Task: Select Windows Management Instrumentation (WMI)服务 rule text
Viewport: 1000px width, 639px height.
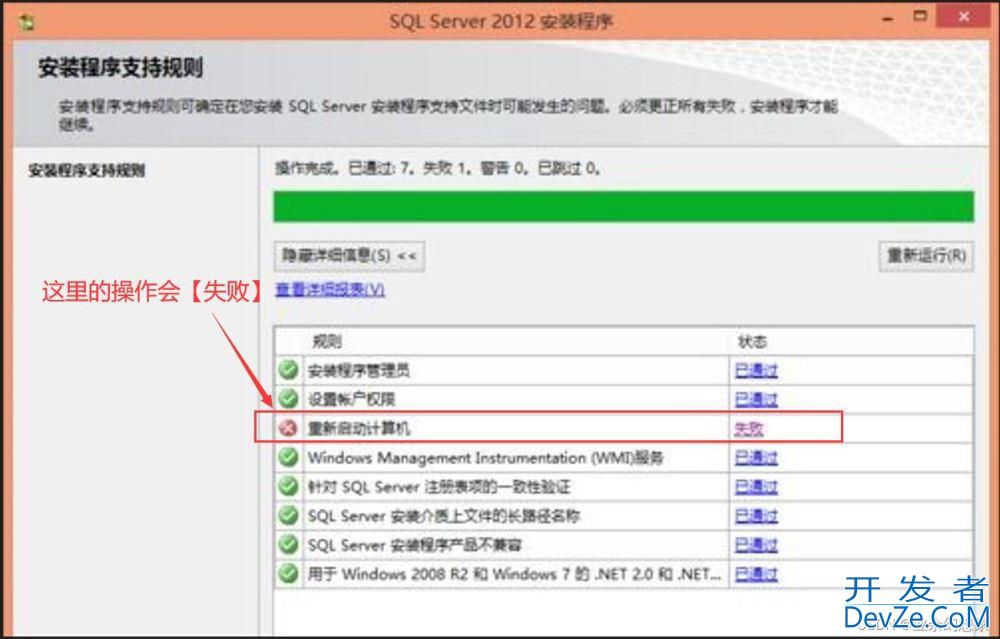Action: [x=485, y=458]
